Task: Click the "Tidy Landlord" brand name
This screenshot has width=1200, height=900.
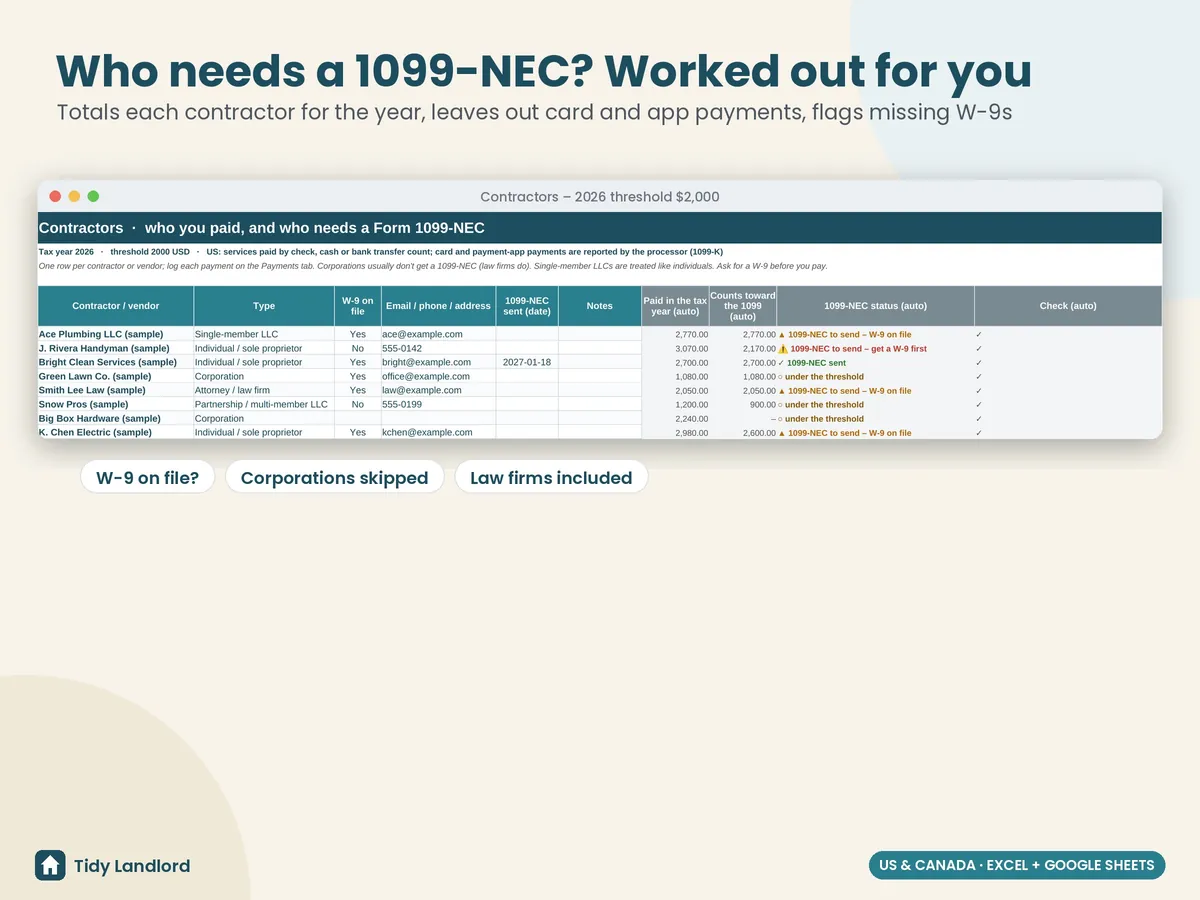Action: pos(132,866)
